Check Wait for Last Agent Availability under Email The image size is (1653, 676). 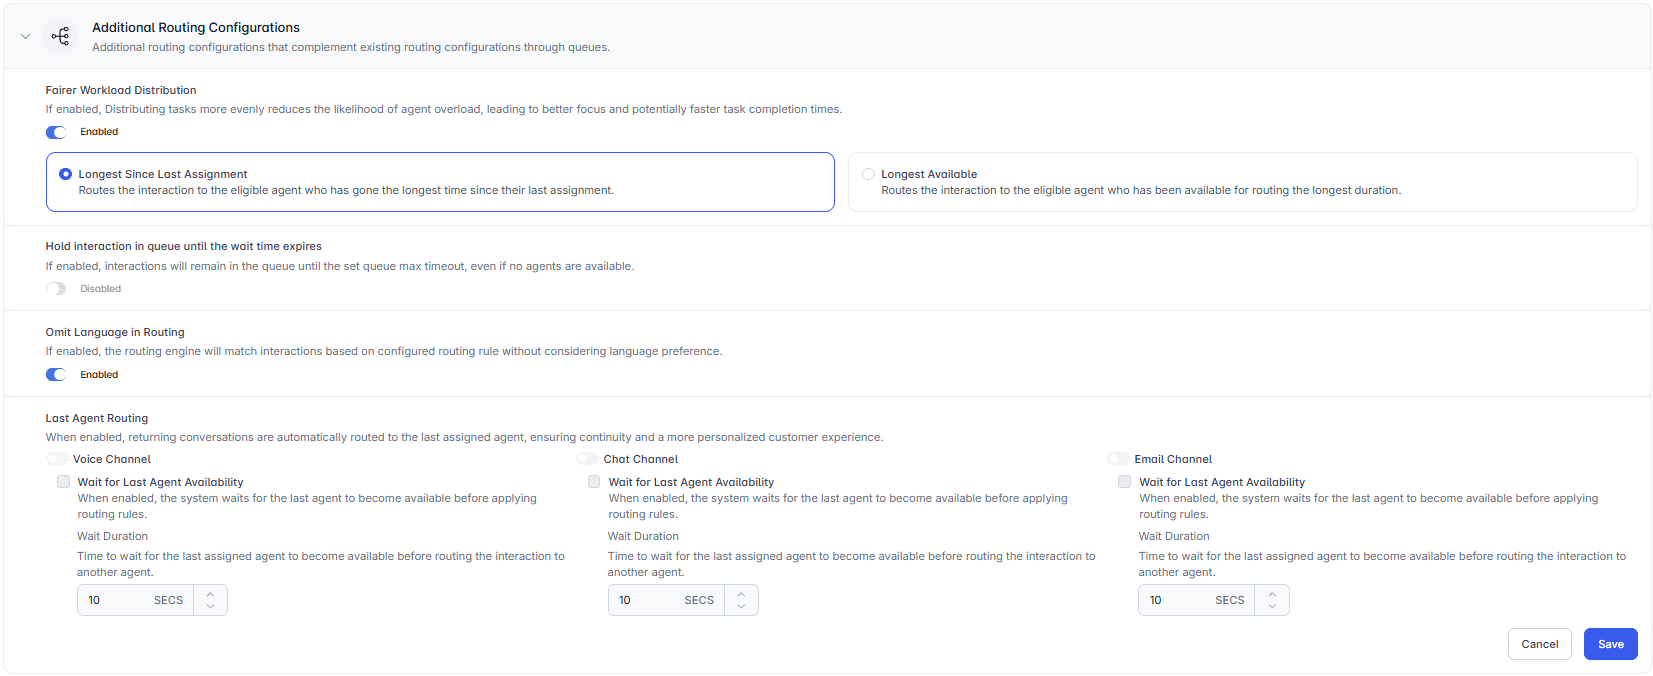1125,482
